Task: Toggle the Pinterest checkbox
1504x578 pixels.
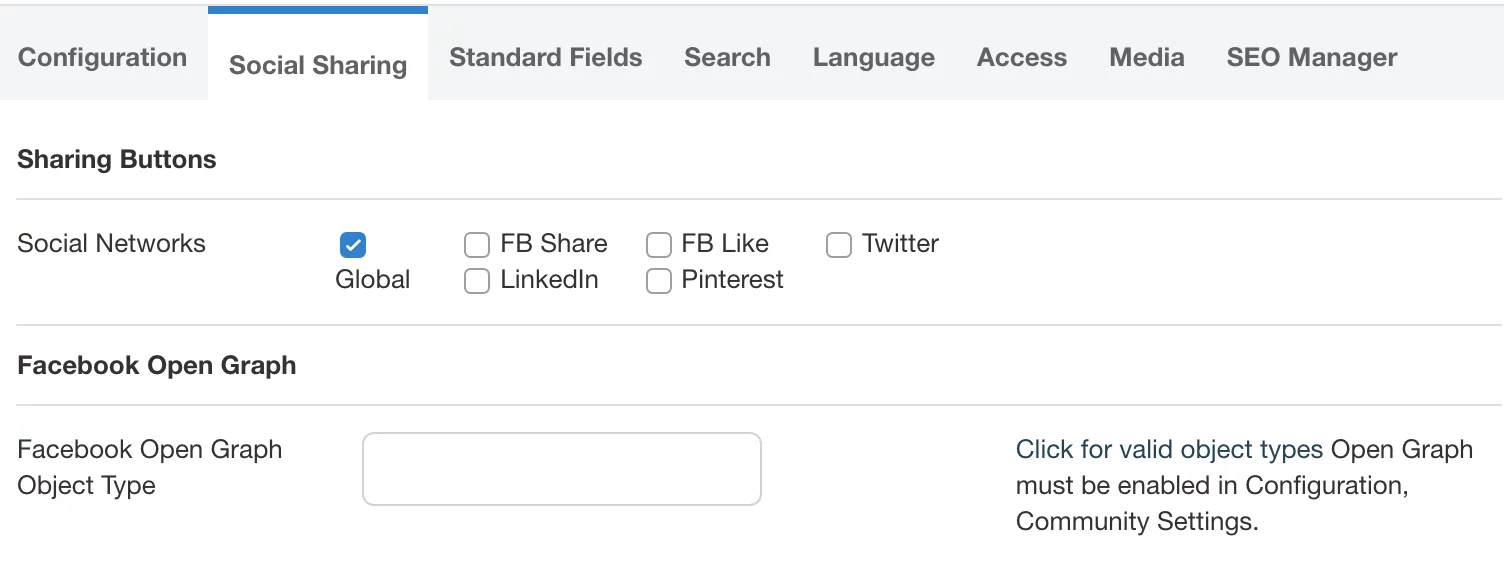Action: tap(658, 281)
